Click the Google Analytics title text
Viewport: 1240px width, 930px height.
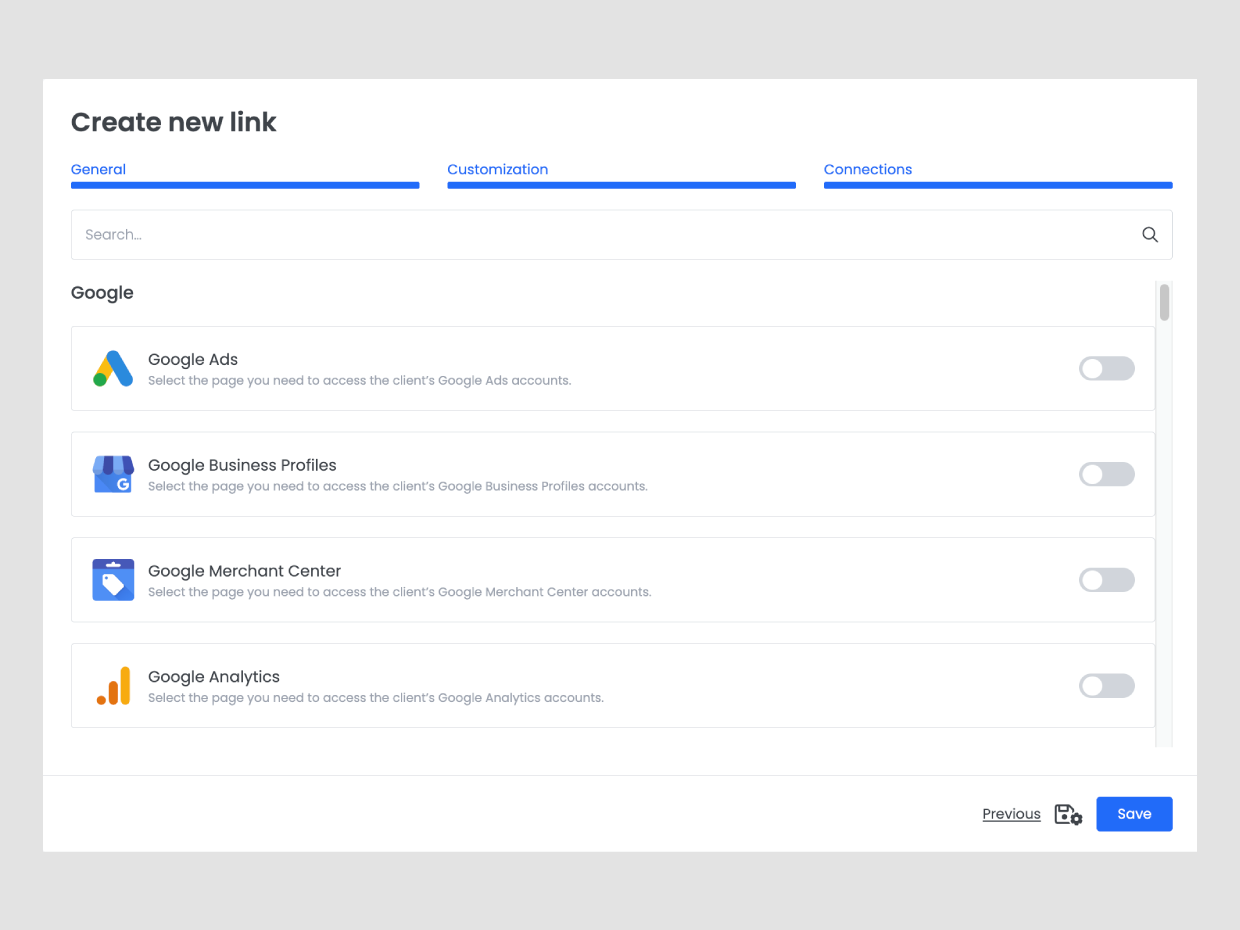214,677
